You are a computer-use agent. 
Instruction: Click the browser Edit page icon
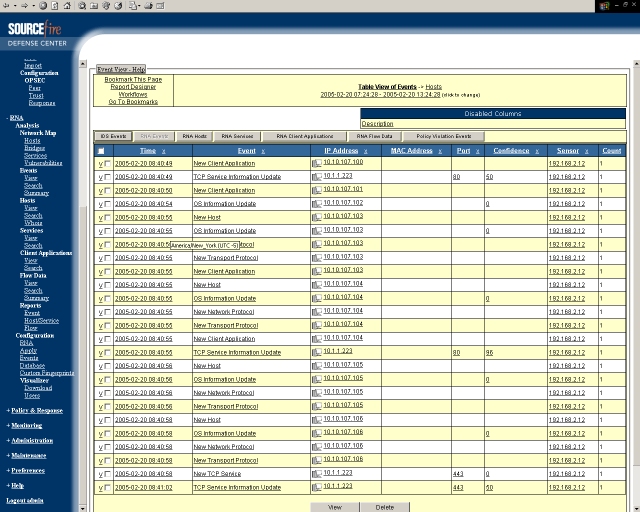click(x=160, y=6)
